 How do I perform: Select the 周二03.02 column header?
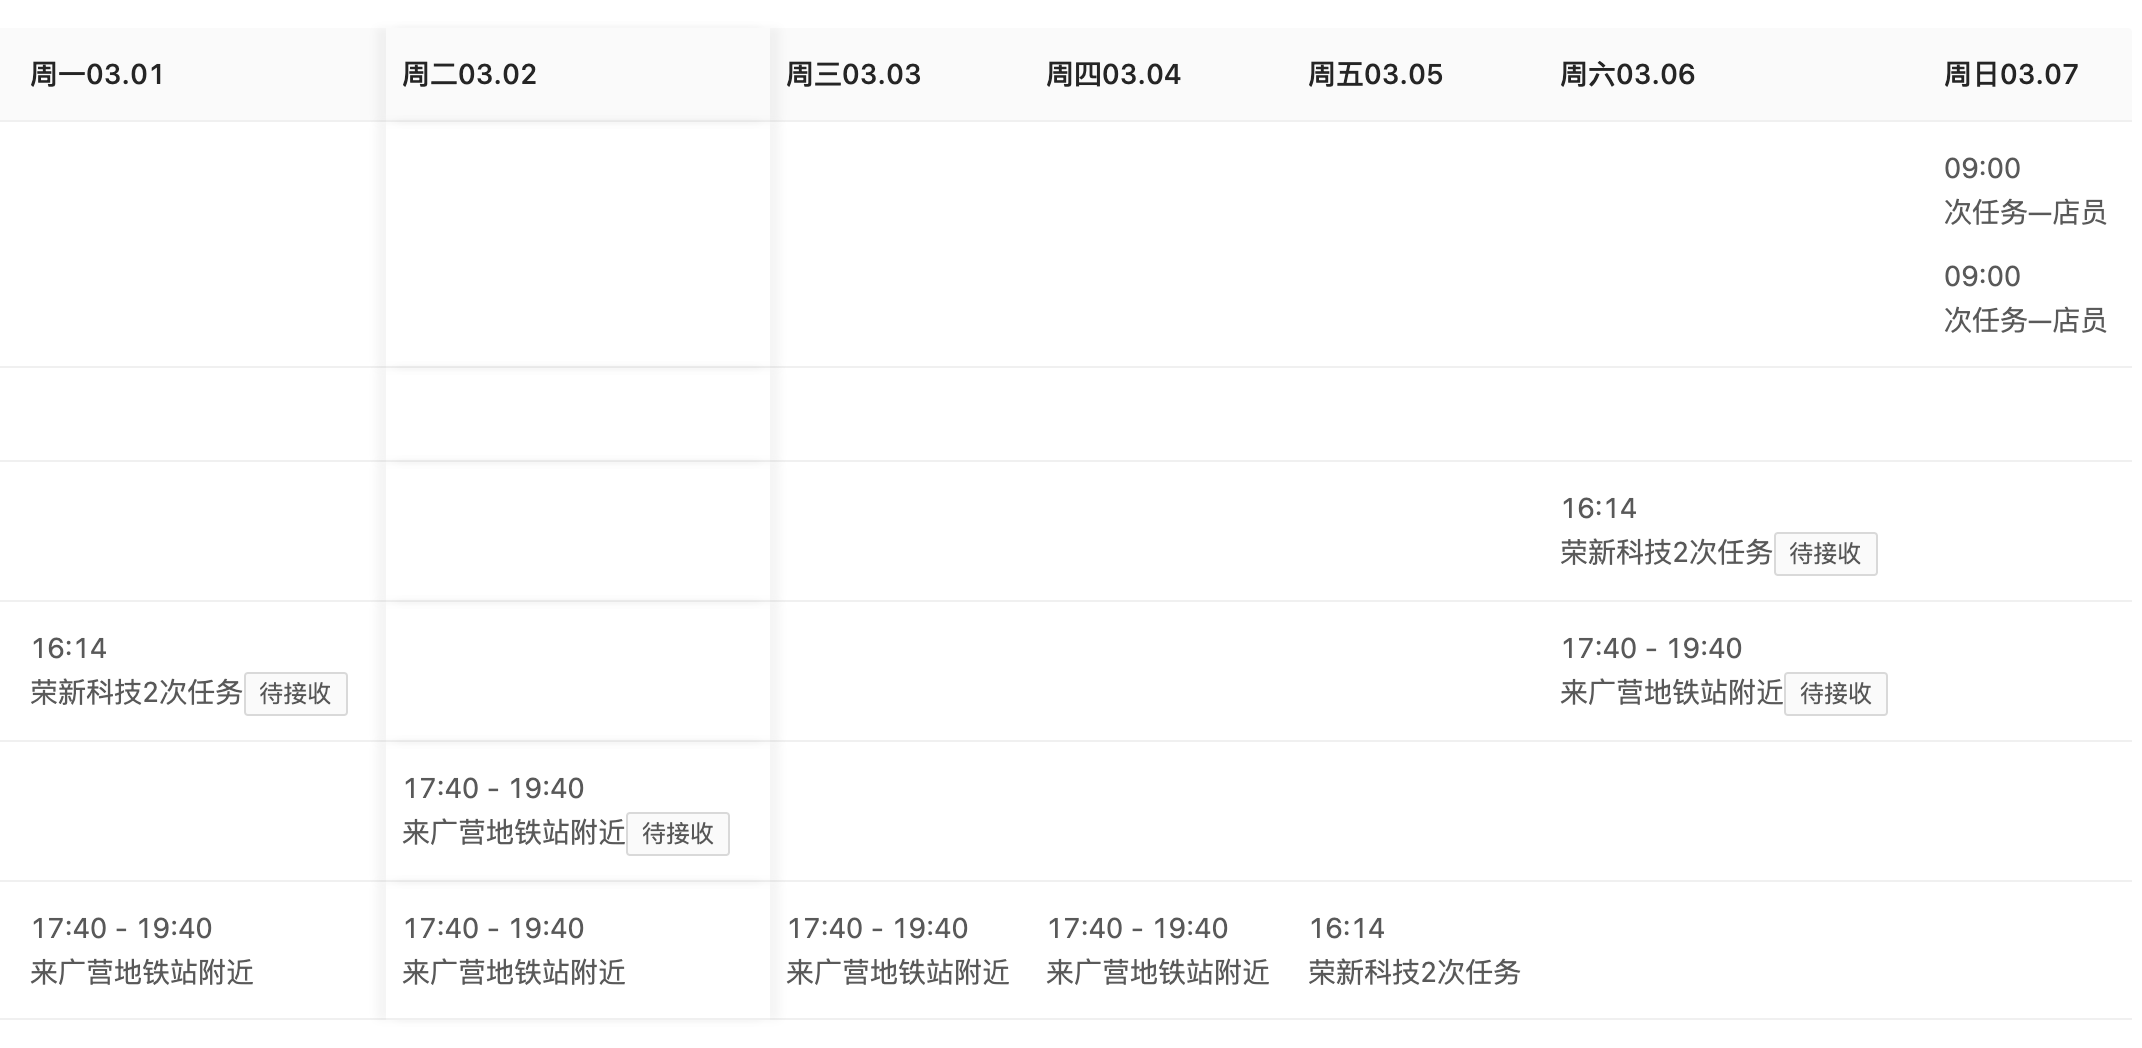[467, 73]
